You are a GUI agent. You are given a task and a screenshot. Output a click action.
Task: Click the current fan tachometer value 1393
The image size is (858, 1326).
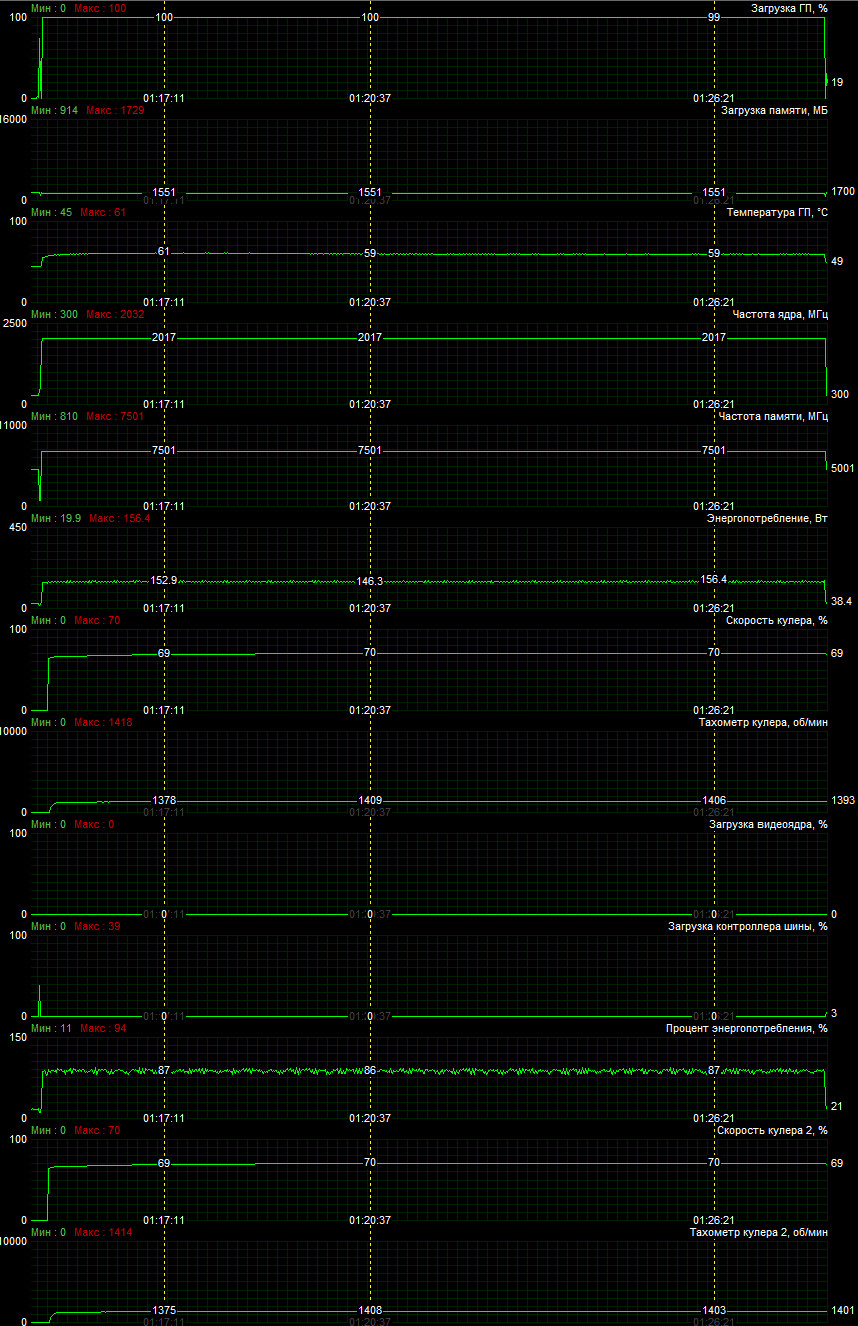pyautogui.click(x=843, y=802)
